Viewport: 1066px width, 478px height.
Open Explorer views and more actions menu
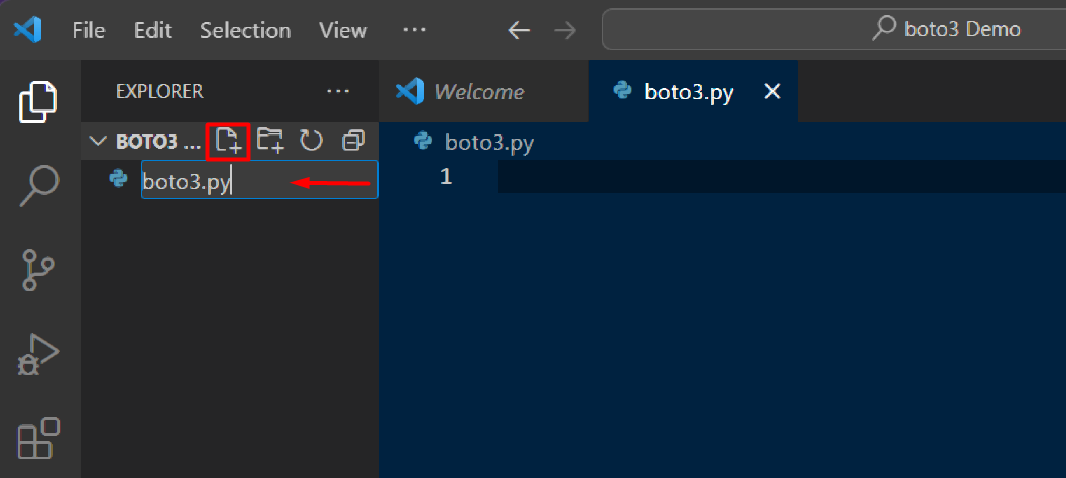(338, 91)
